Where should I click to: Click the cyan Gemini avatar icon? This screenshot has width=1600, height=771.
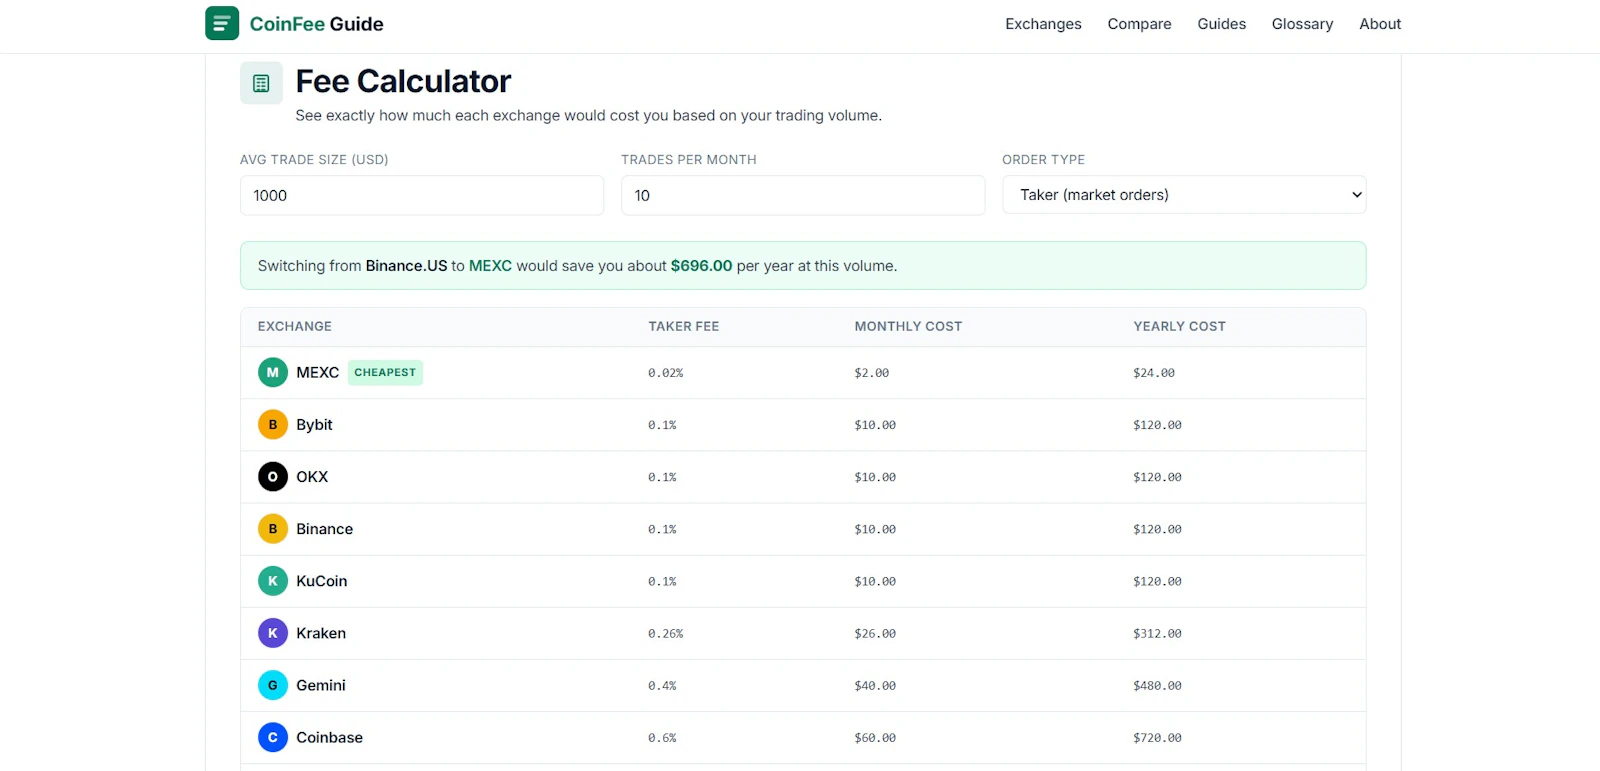click(x=273, y=685)
